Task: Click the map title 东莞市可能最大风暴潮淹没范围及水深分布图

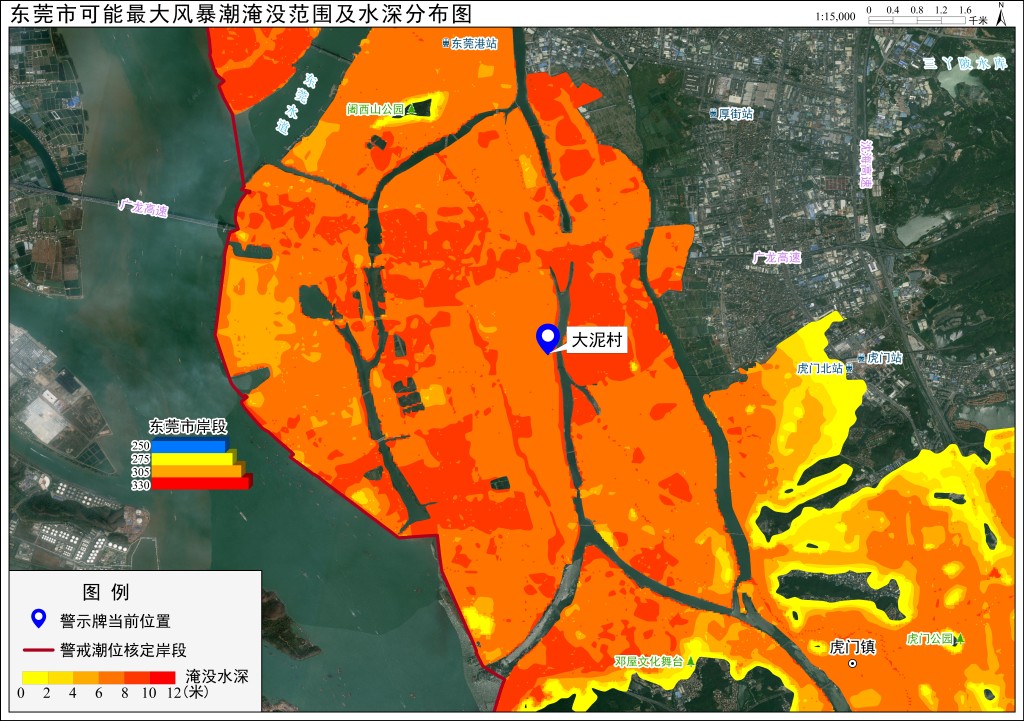Action: point(240,14)
